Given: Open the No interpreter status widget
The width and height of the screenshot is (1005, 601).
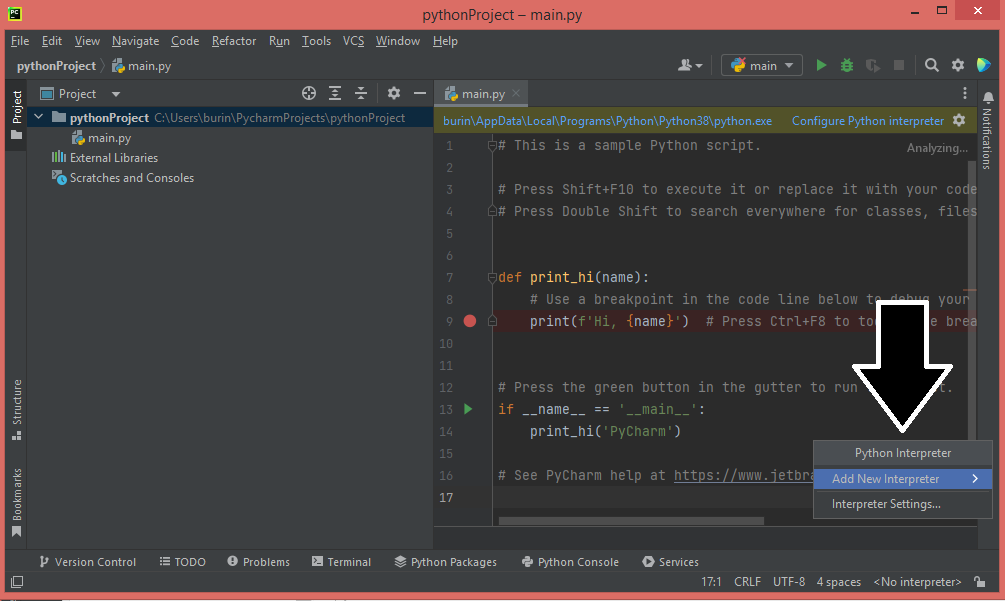Looking at the screenshot, I should pyautogui.click(x=917, y=582).
